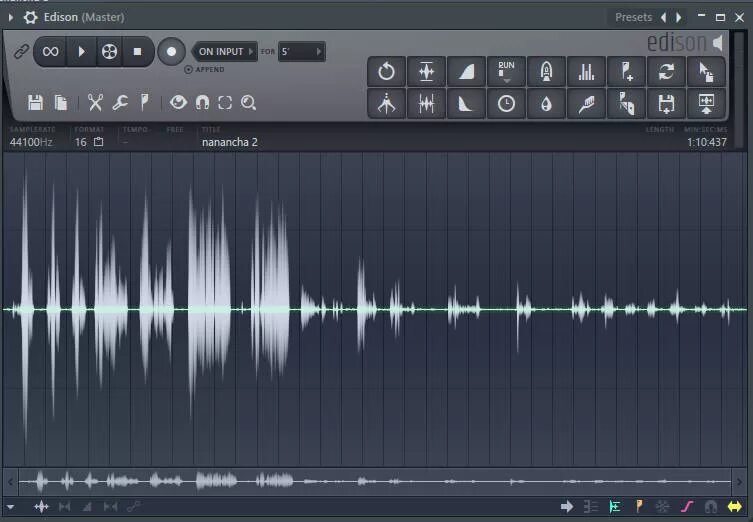
Task: Click the blur droplet tool
Action: (546, 103)
